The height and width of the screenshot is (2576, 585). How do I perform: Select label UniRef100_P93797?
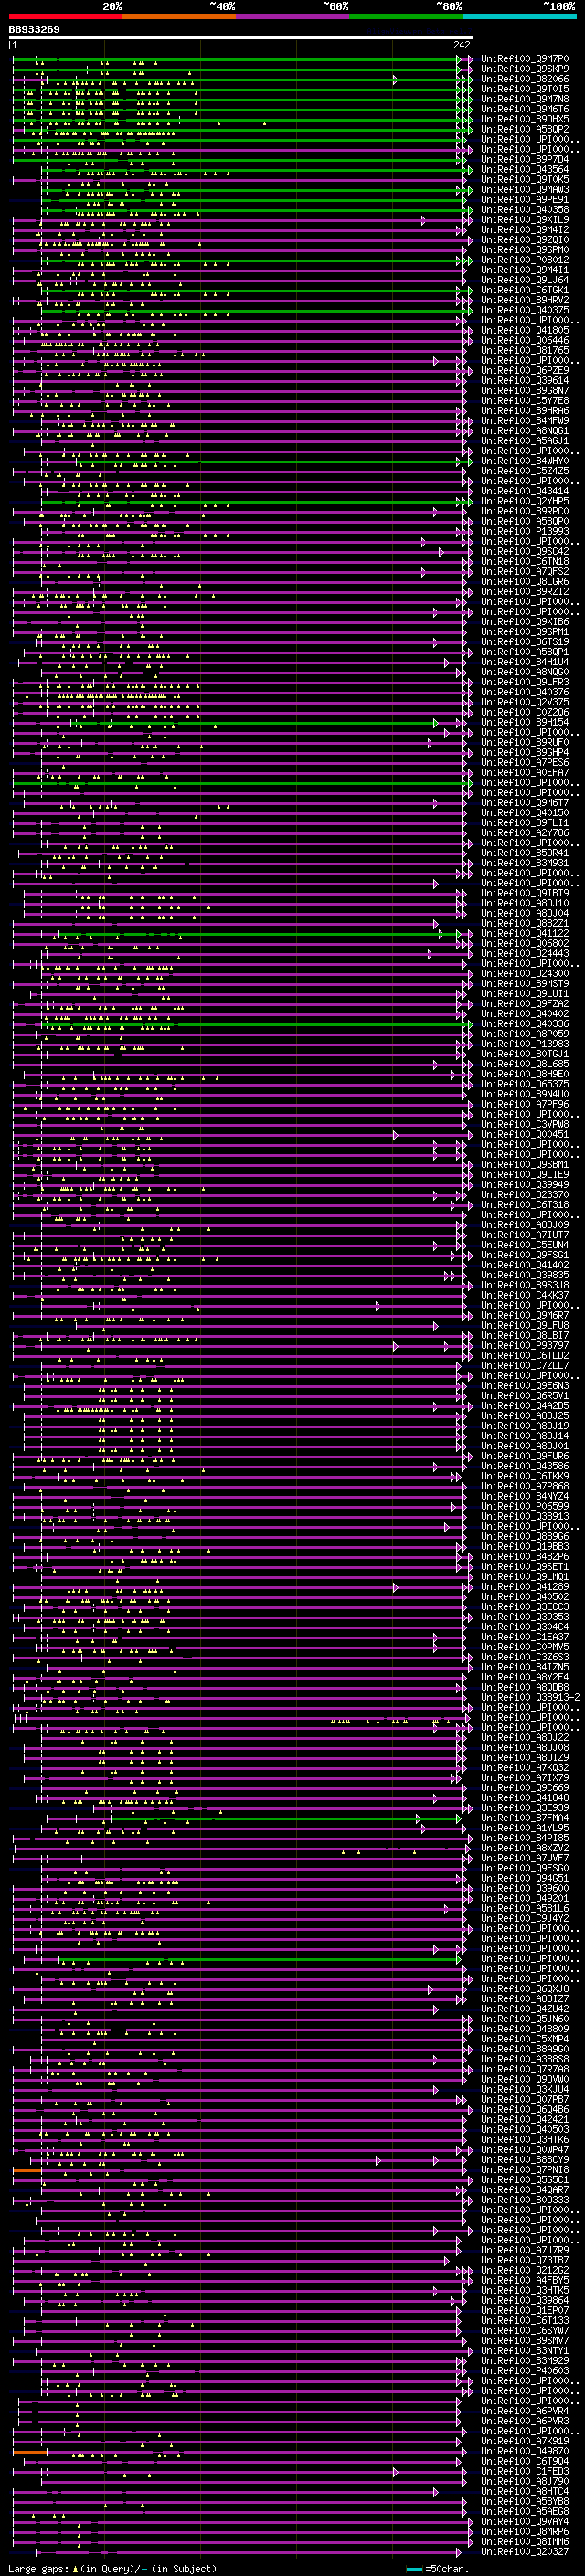(x=525, y=1345)
